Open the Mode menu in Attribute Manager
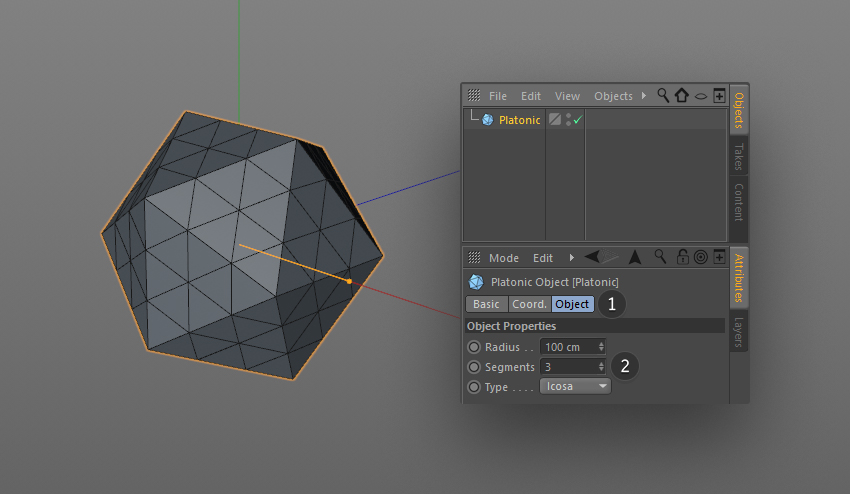 (504, 258)
